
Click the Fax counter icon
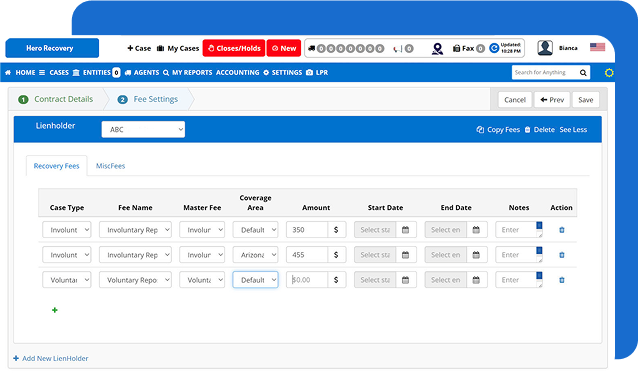tap(468, 48)
